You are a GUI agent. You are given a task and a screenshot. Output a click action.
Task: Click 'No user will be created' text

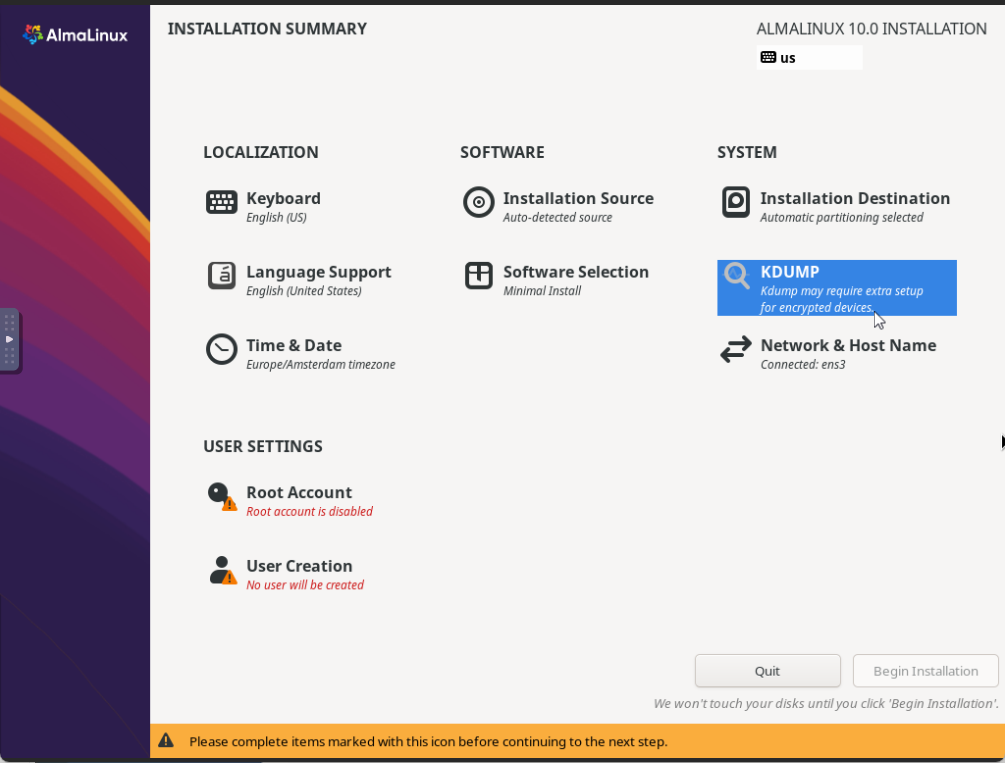[x=305, y=585]
